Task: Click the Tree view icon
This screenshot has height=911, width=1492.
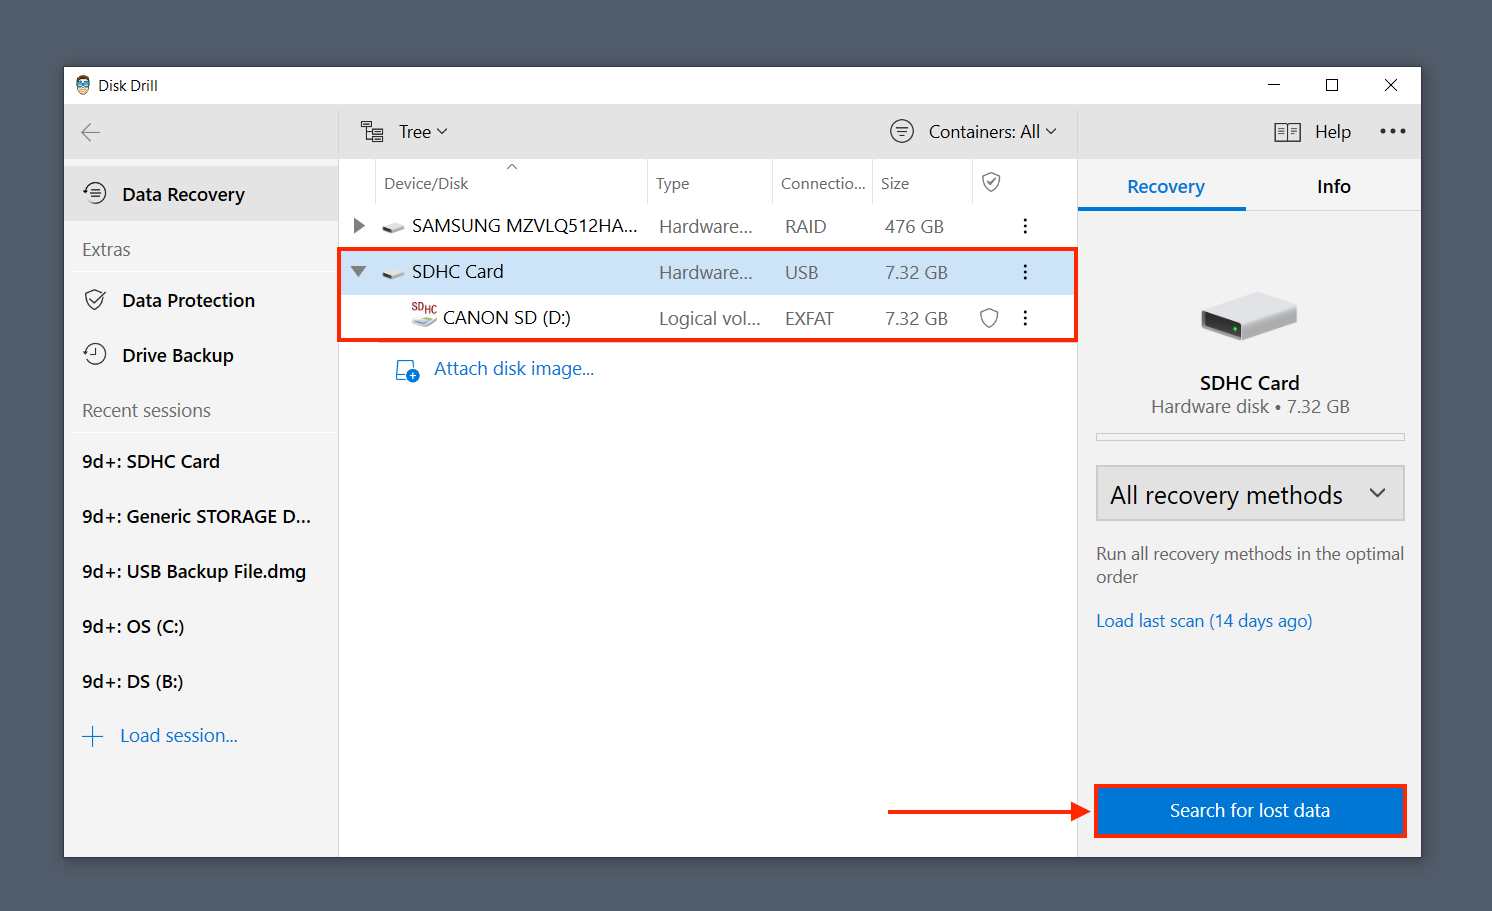Action: (x=372, y=132)
